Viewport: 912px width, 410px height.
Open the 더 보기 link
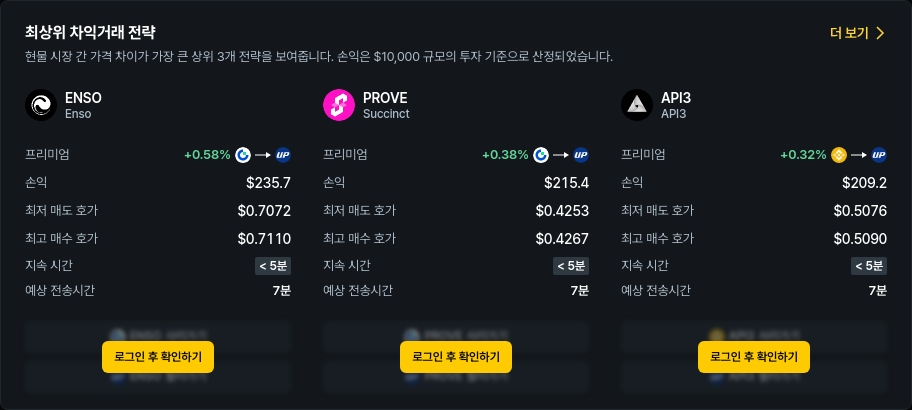(x=849, y=33)
